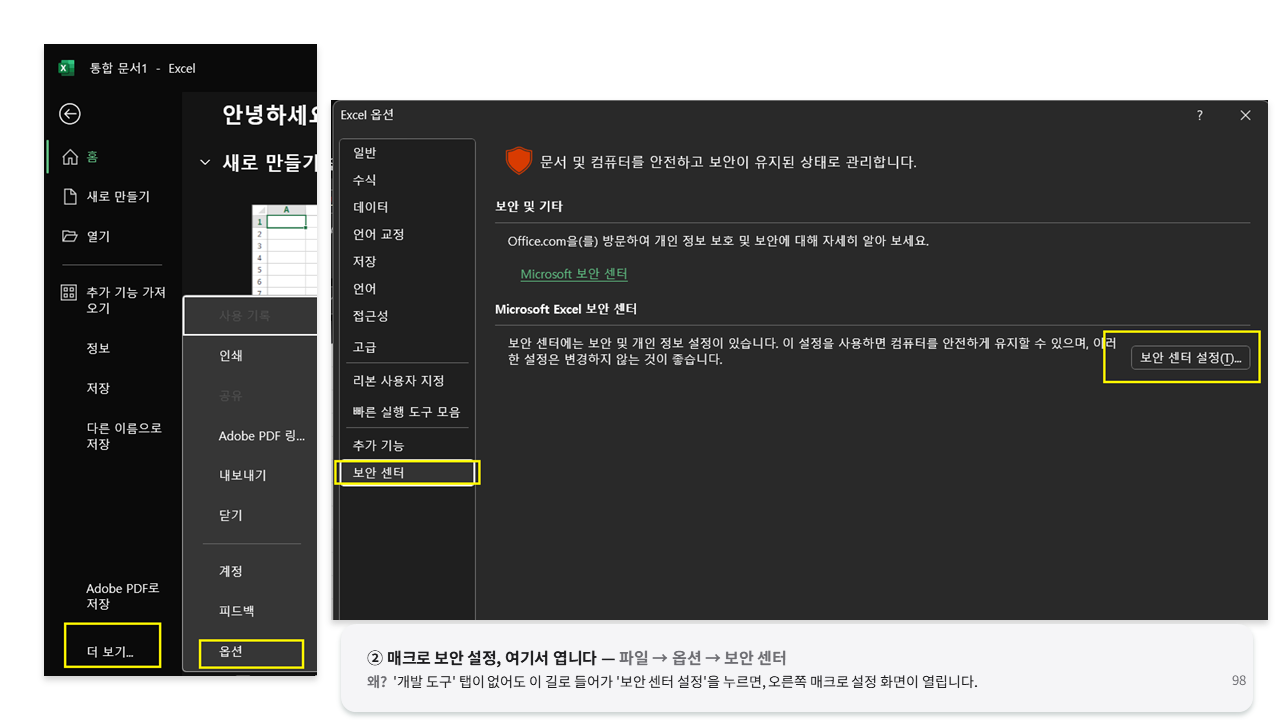1280x720 pixels.
Task: Click the Microsoft 보안 센터 link
Action: [x=574, y=274]
